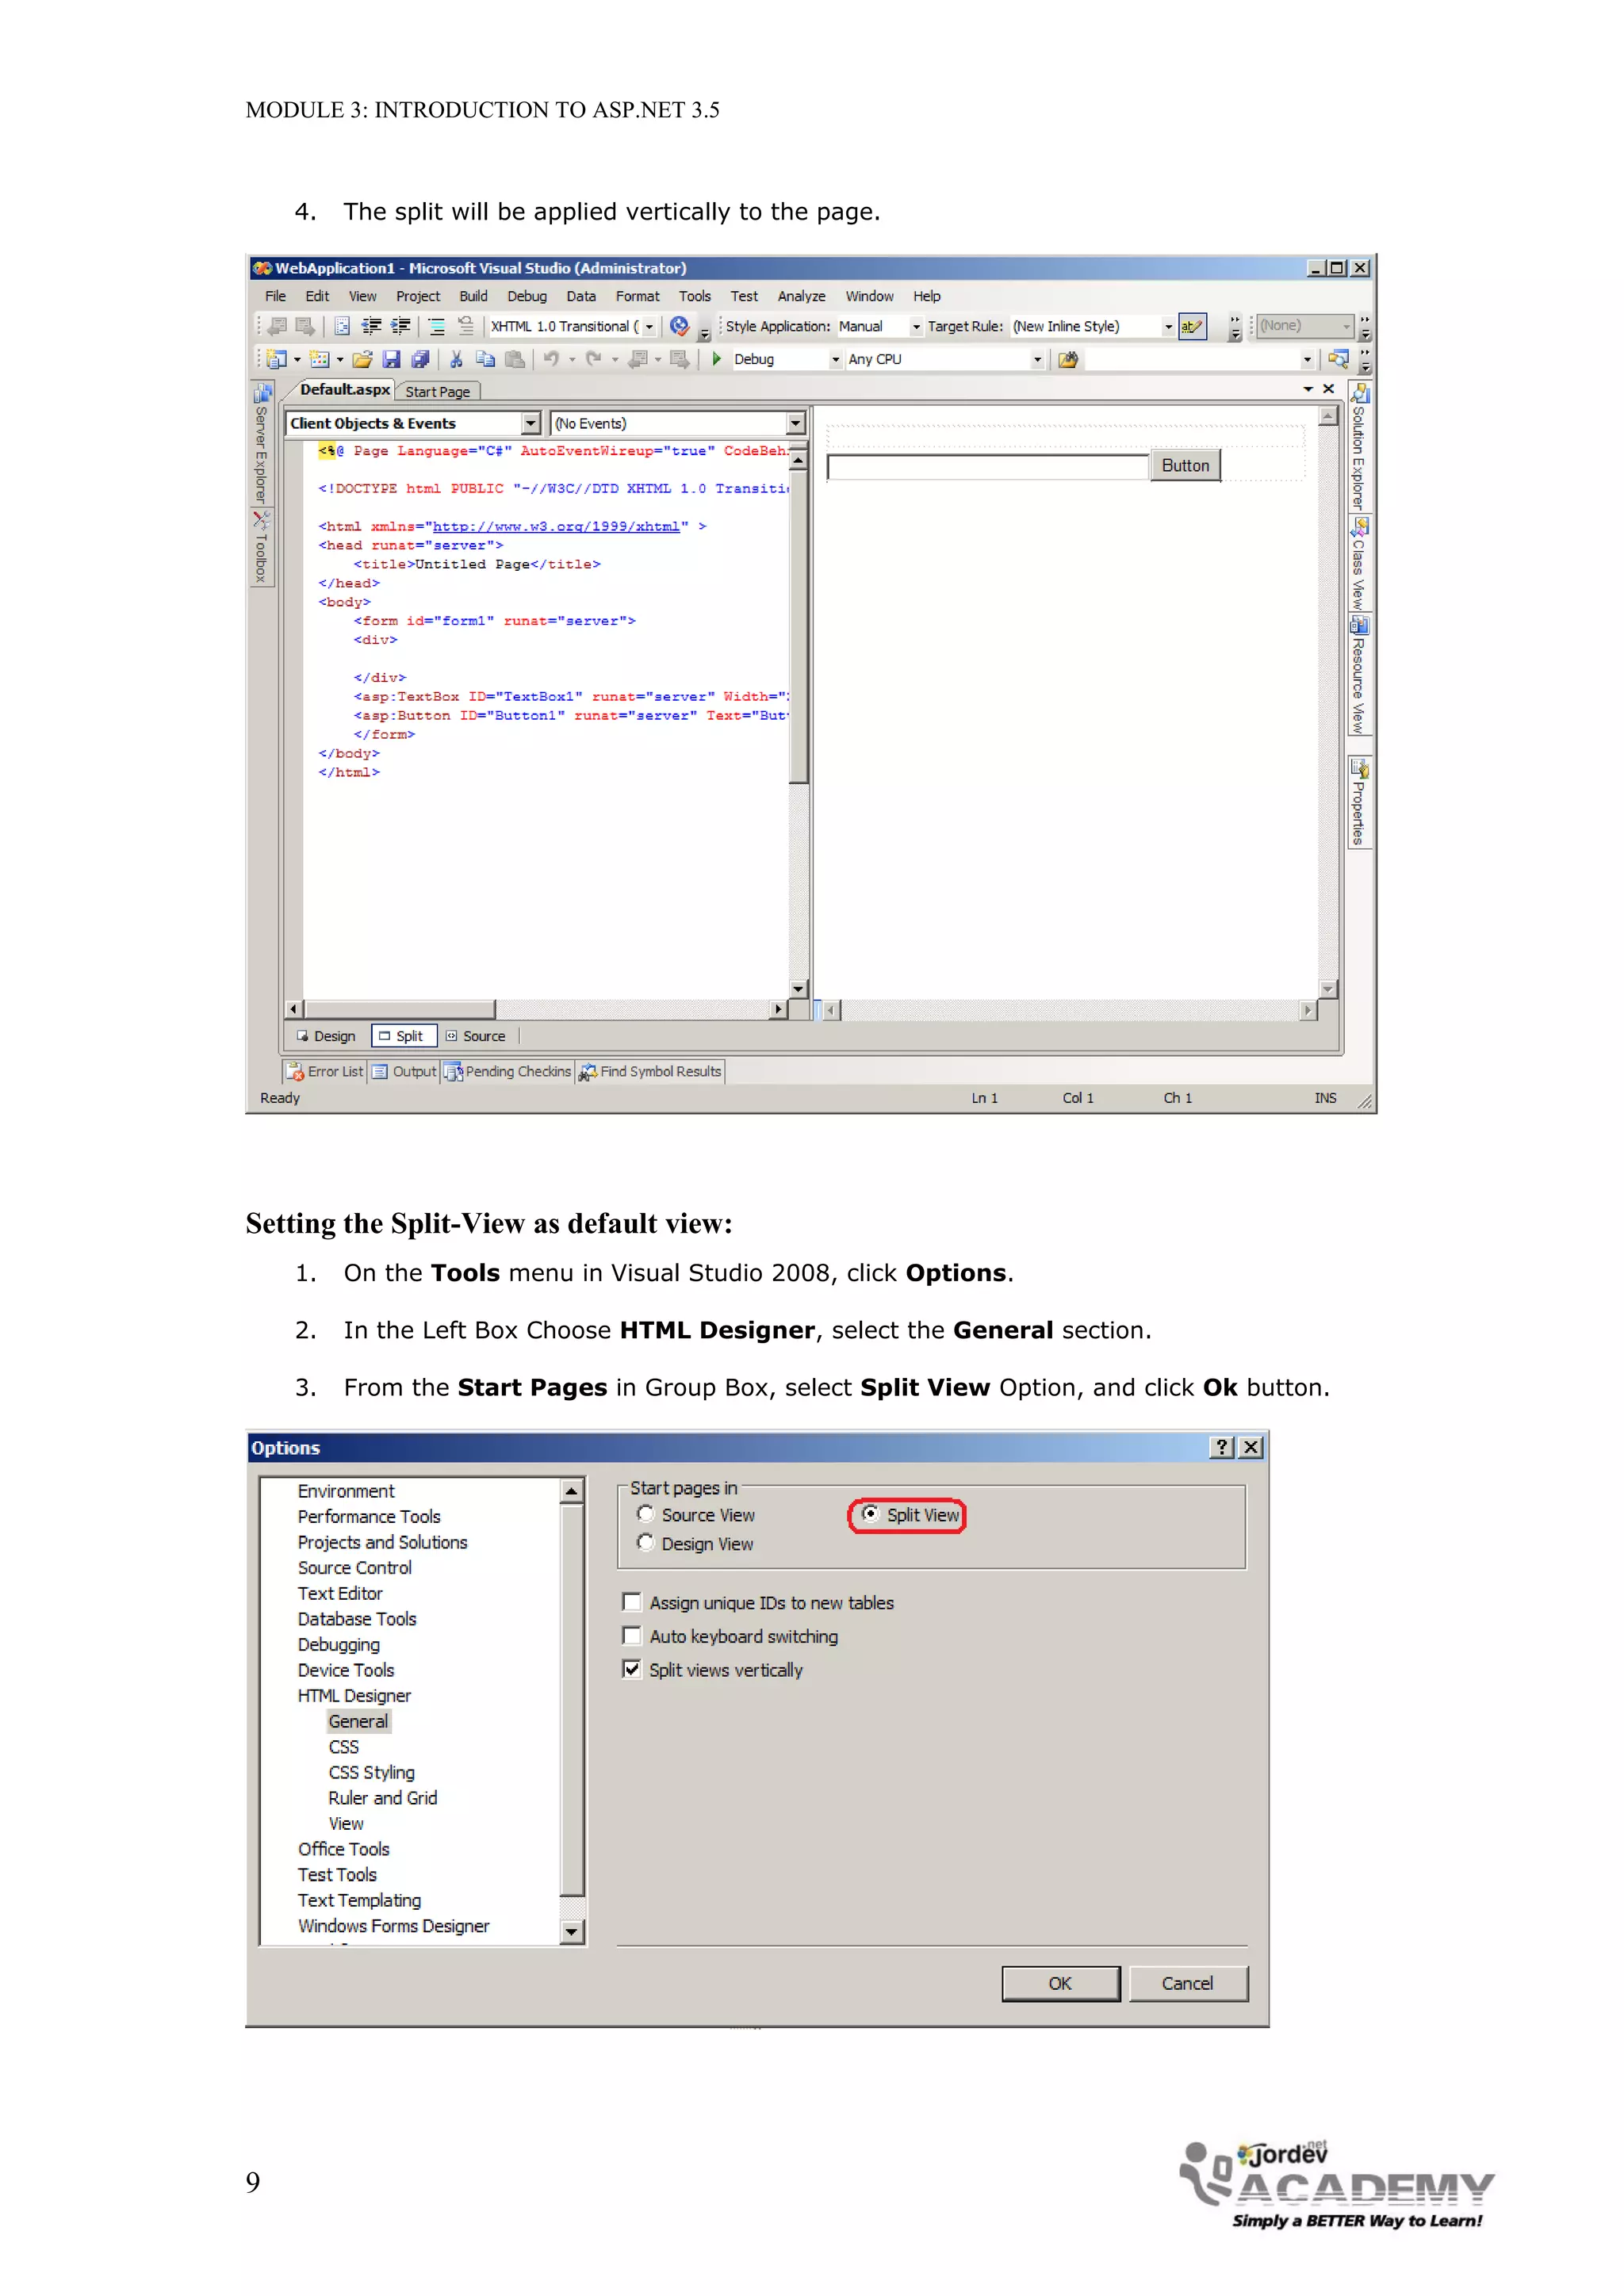
Task: Select the Source View radio button
Action: click(646, 1514)
